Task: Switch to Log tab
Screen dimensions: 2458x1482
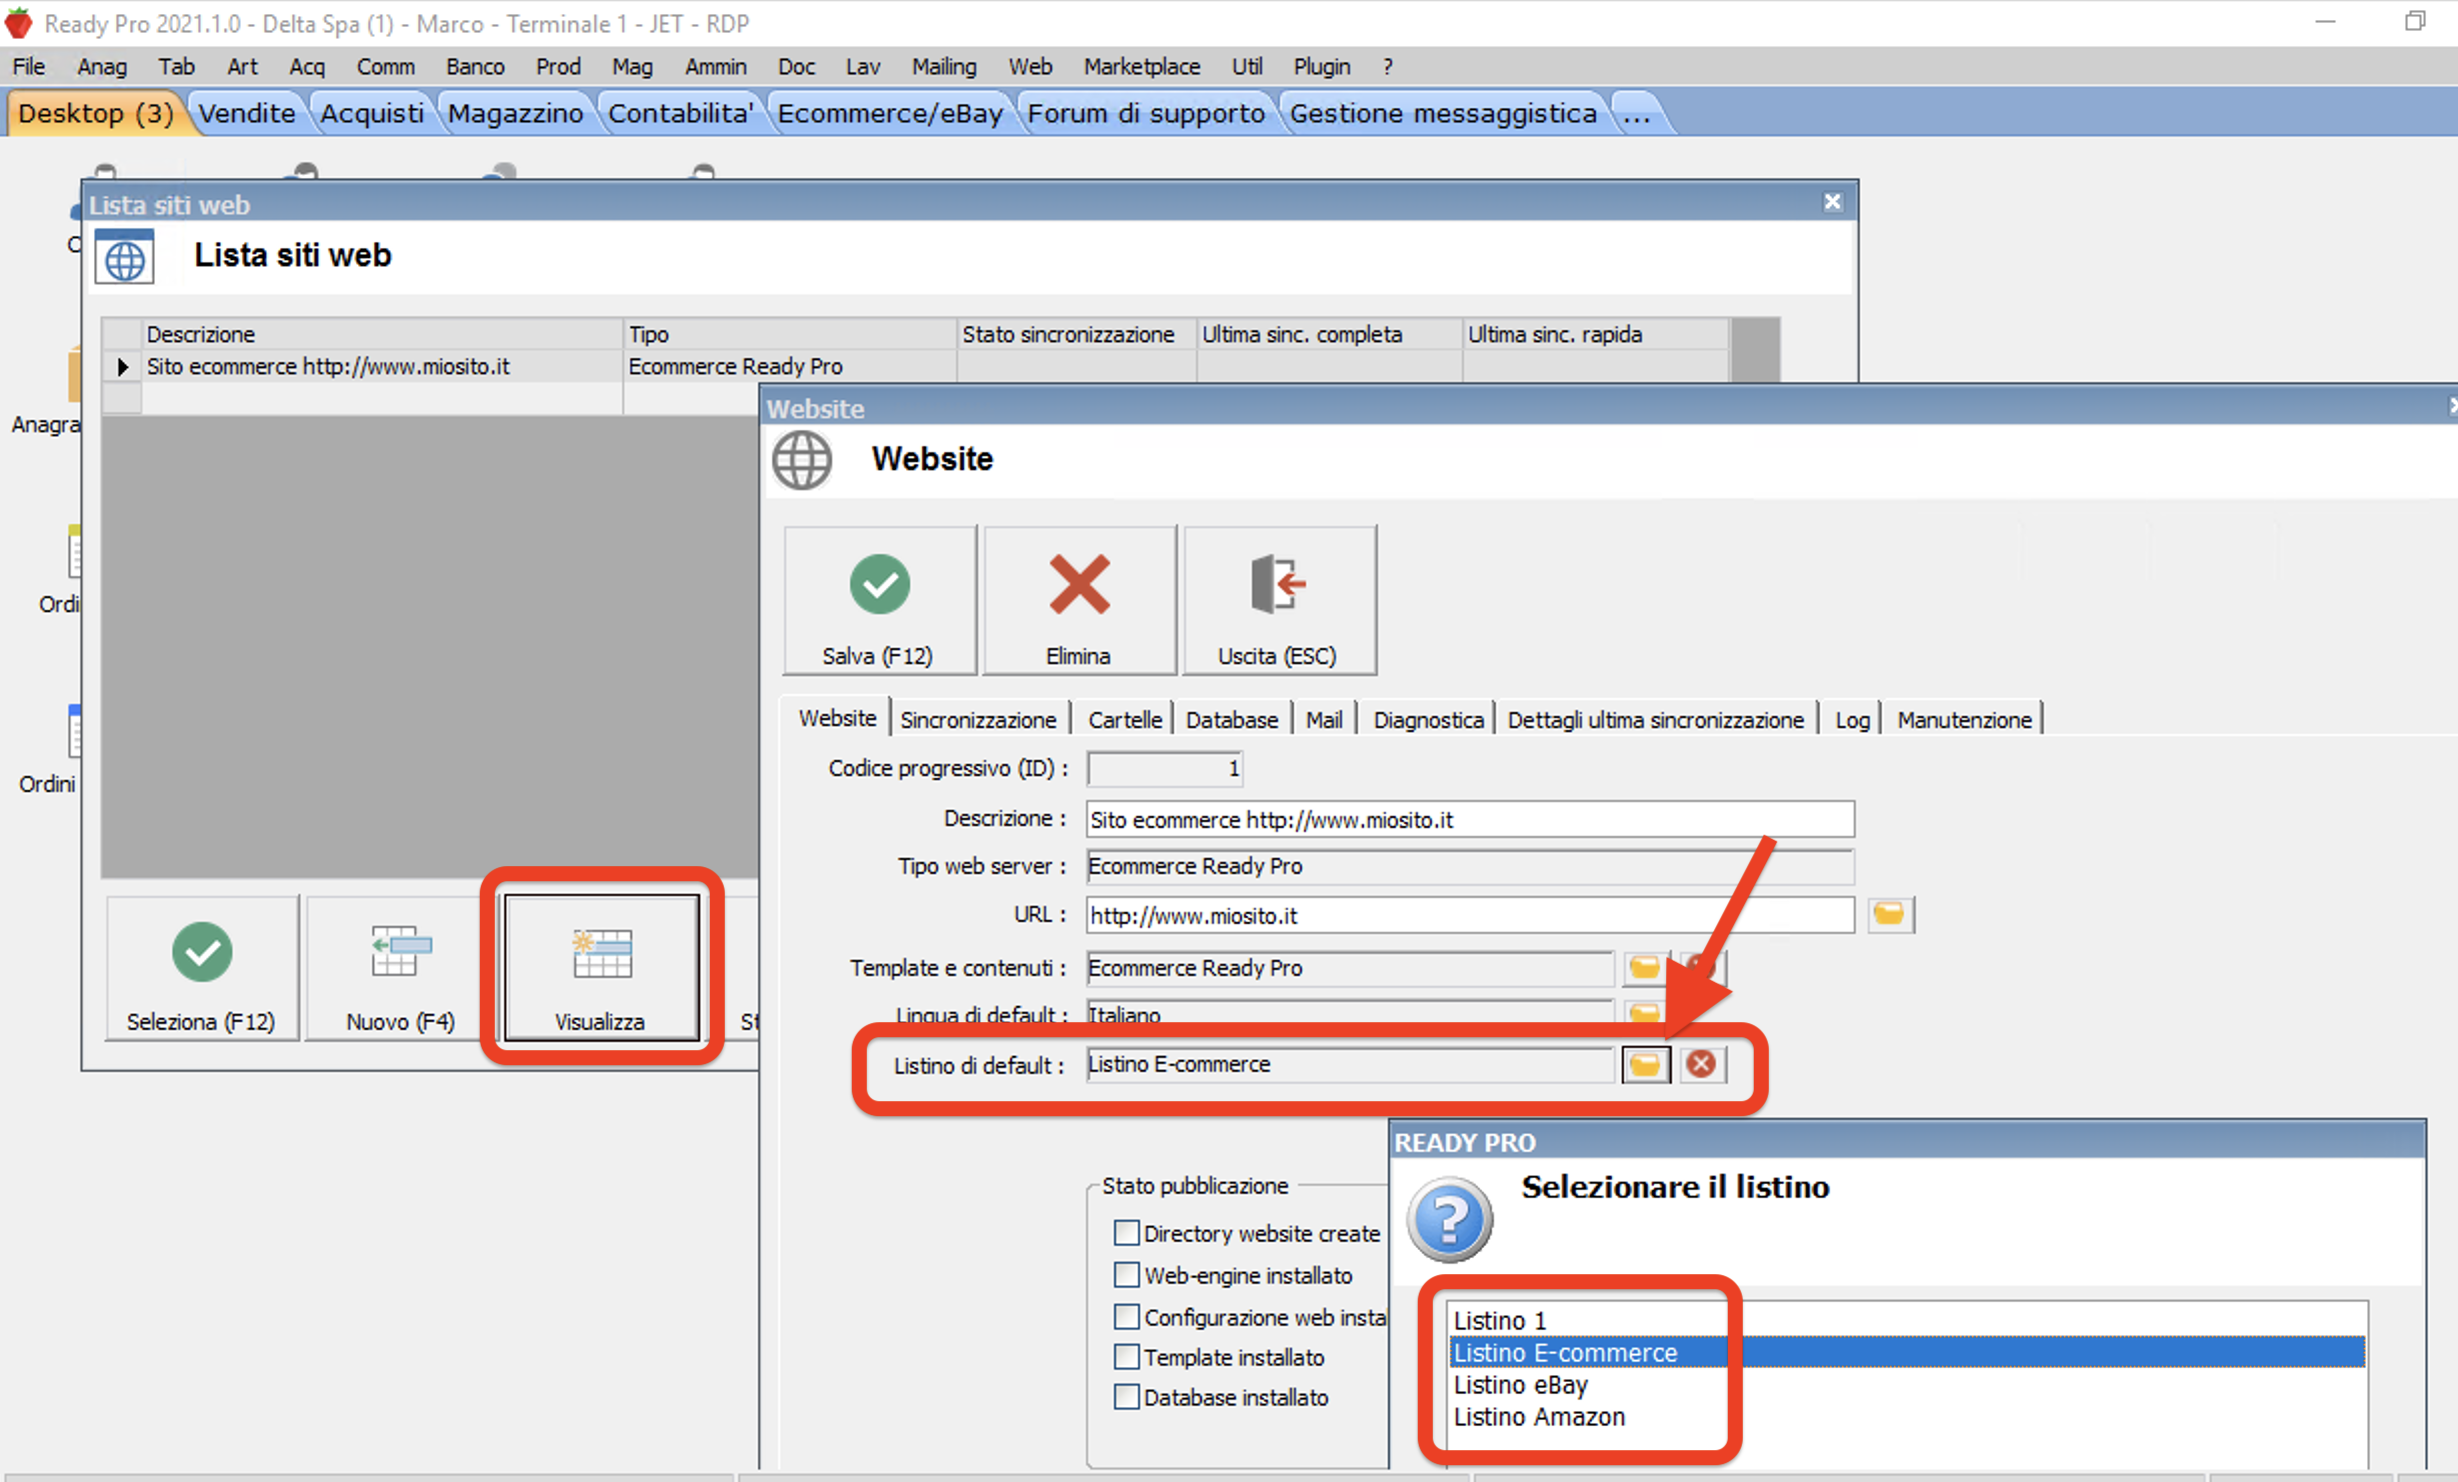Action: point(1852,719)
